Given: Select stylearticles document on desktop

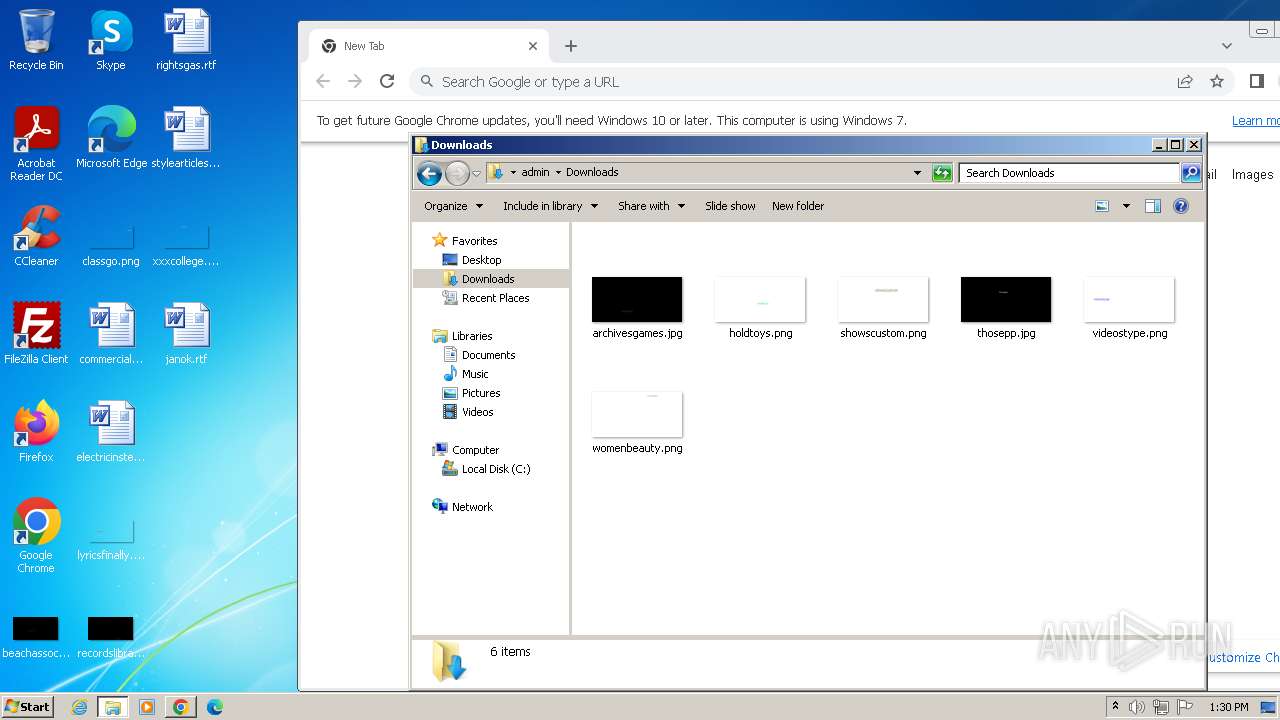Looking at the screenshot, I should tap(186, 138).
